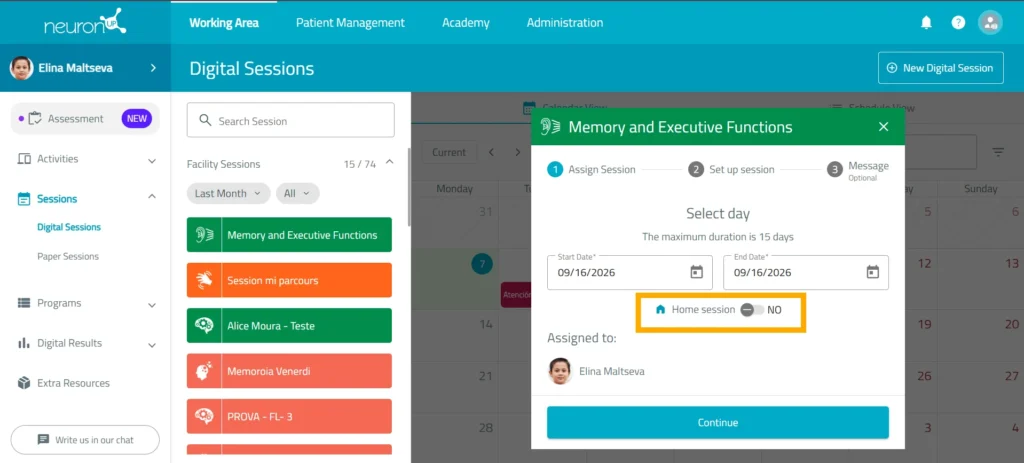Open the help question mark icon
This screenshot has height=463, width=1024.
pyautogui.click(x=958, y=23)
